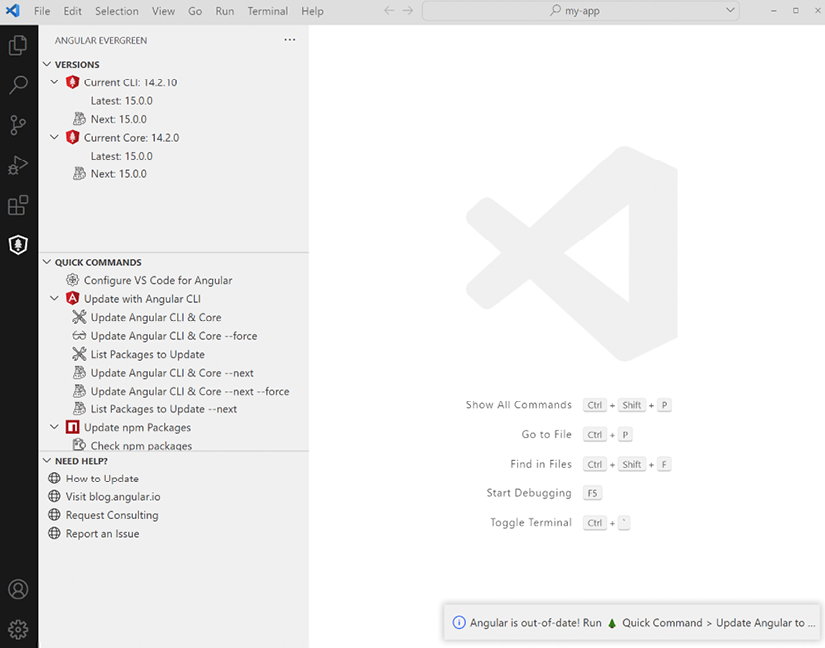
Task: Open the Accounts menu icon
Action: point(18,589)
